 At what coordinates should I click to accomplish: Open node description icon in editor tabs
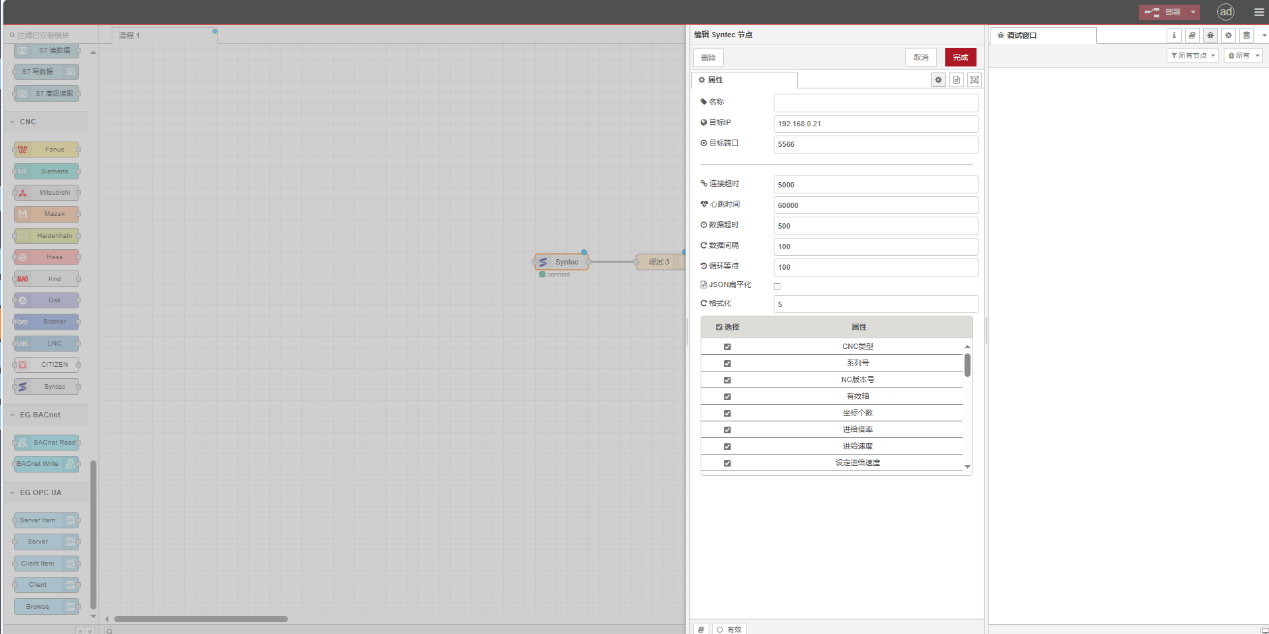click(x=956, y=80)
